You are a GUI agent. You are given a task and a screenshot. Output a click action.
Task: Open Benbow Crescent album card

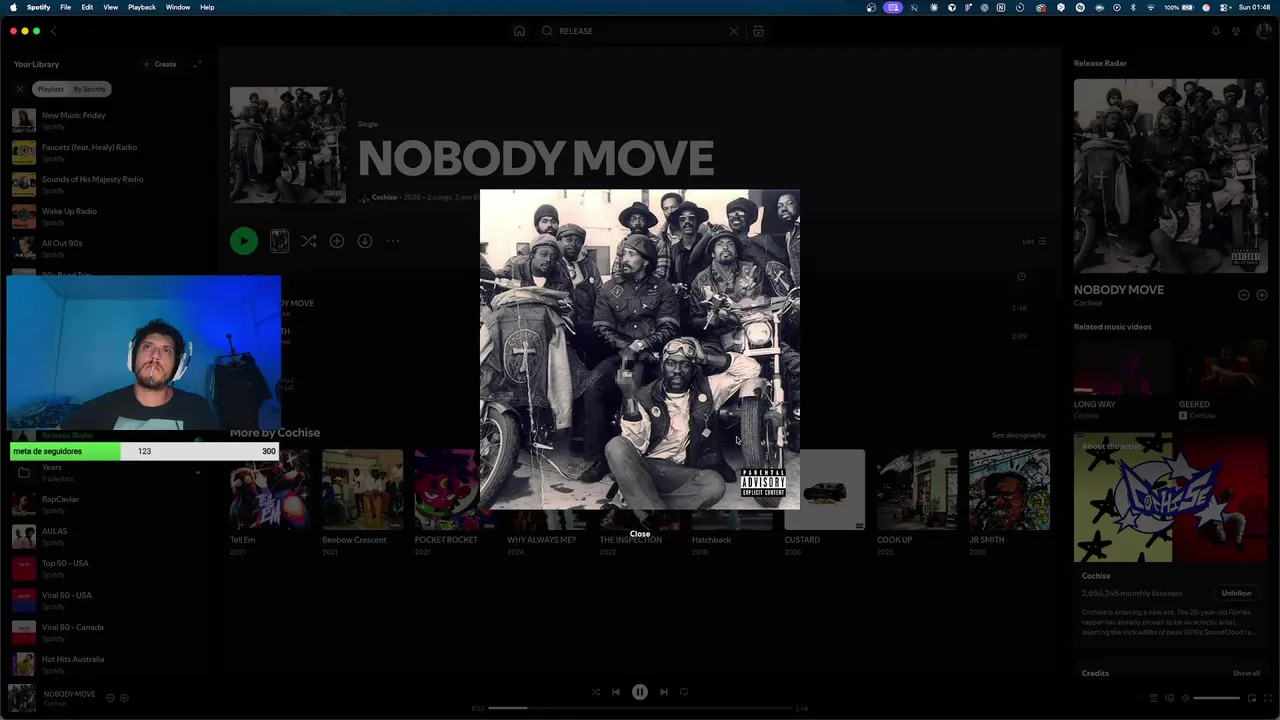[362, 503]
